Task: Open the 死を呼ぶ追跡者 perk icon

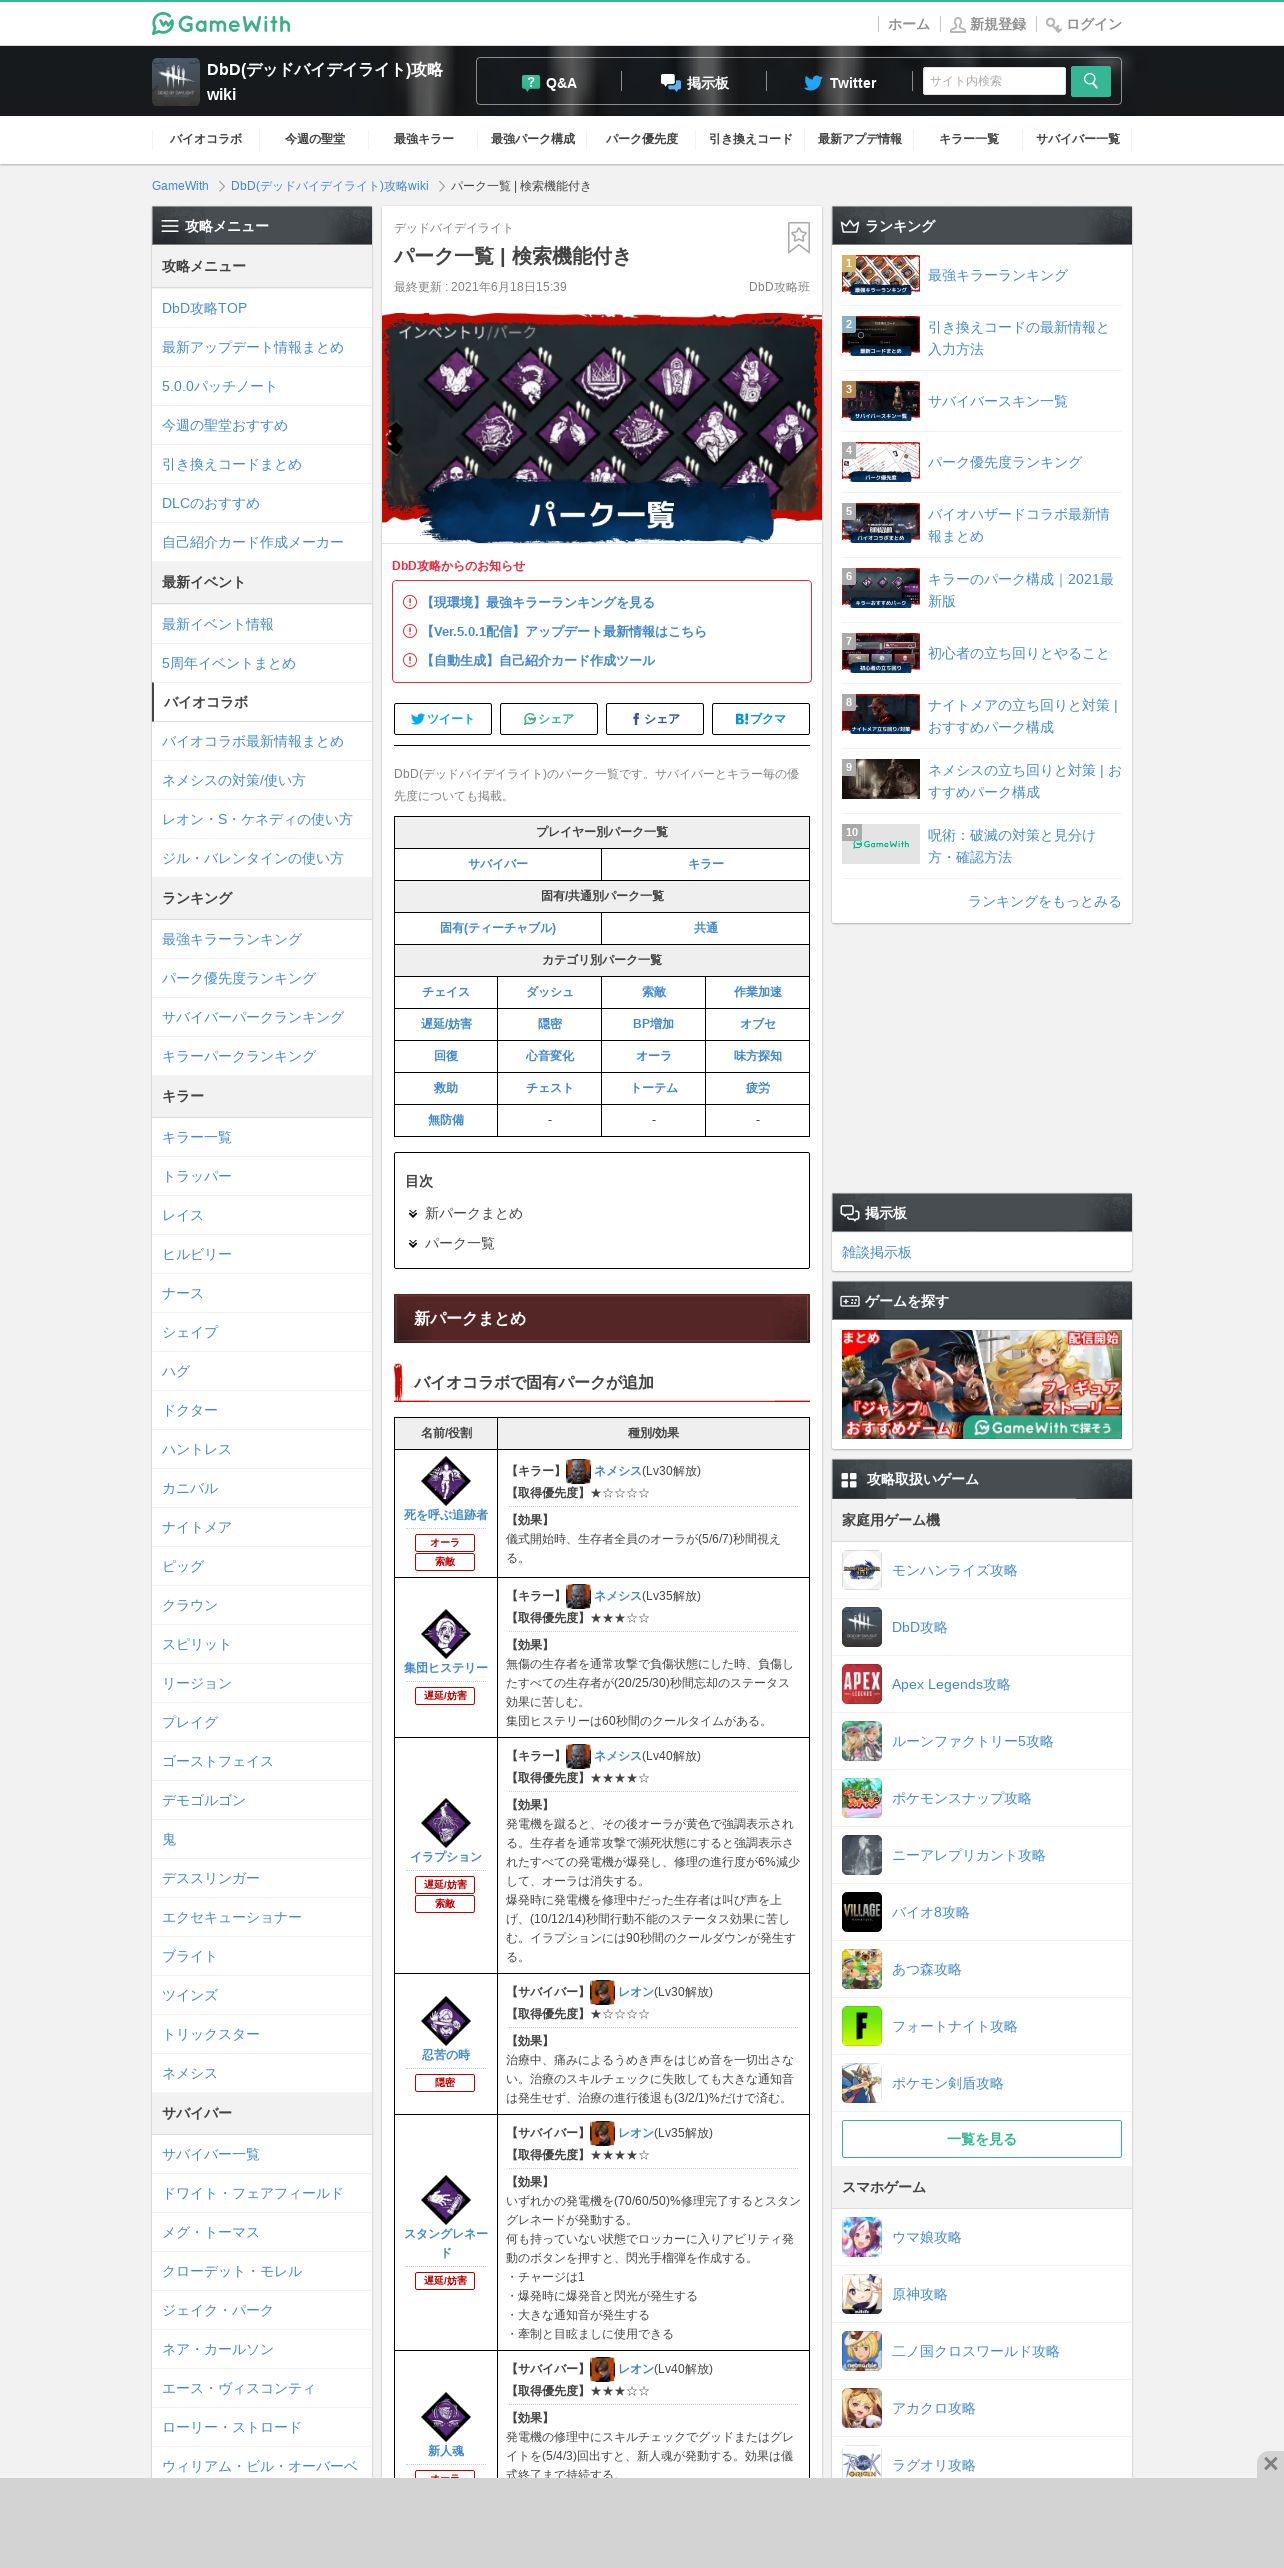Action: click(445, 1480)
